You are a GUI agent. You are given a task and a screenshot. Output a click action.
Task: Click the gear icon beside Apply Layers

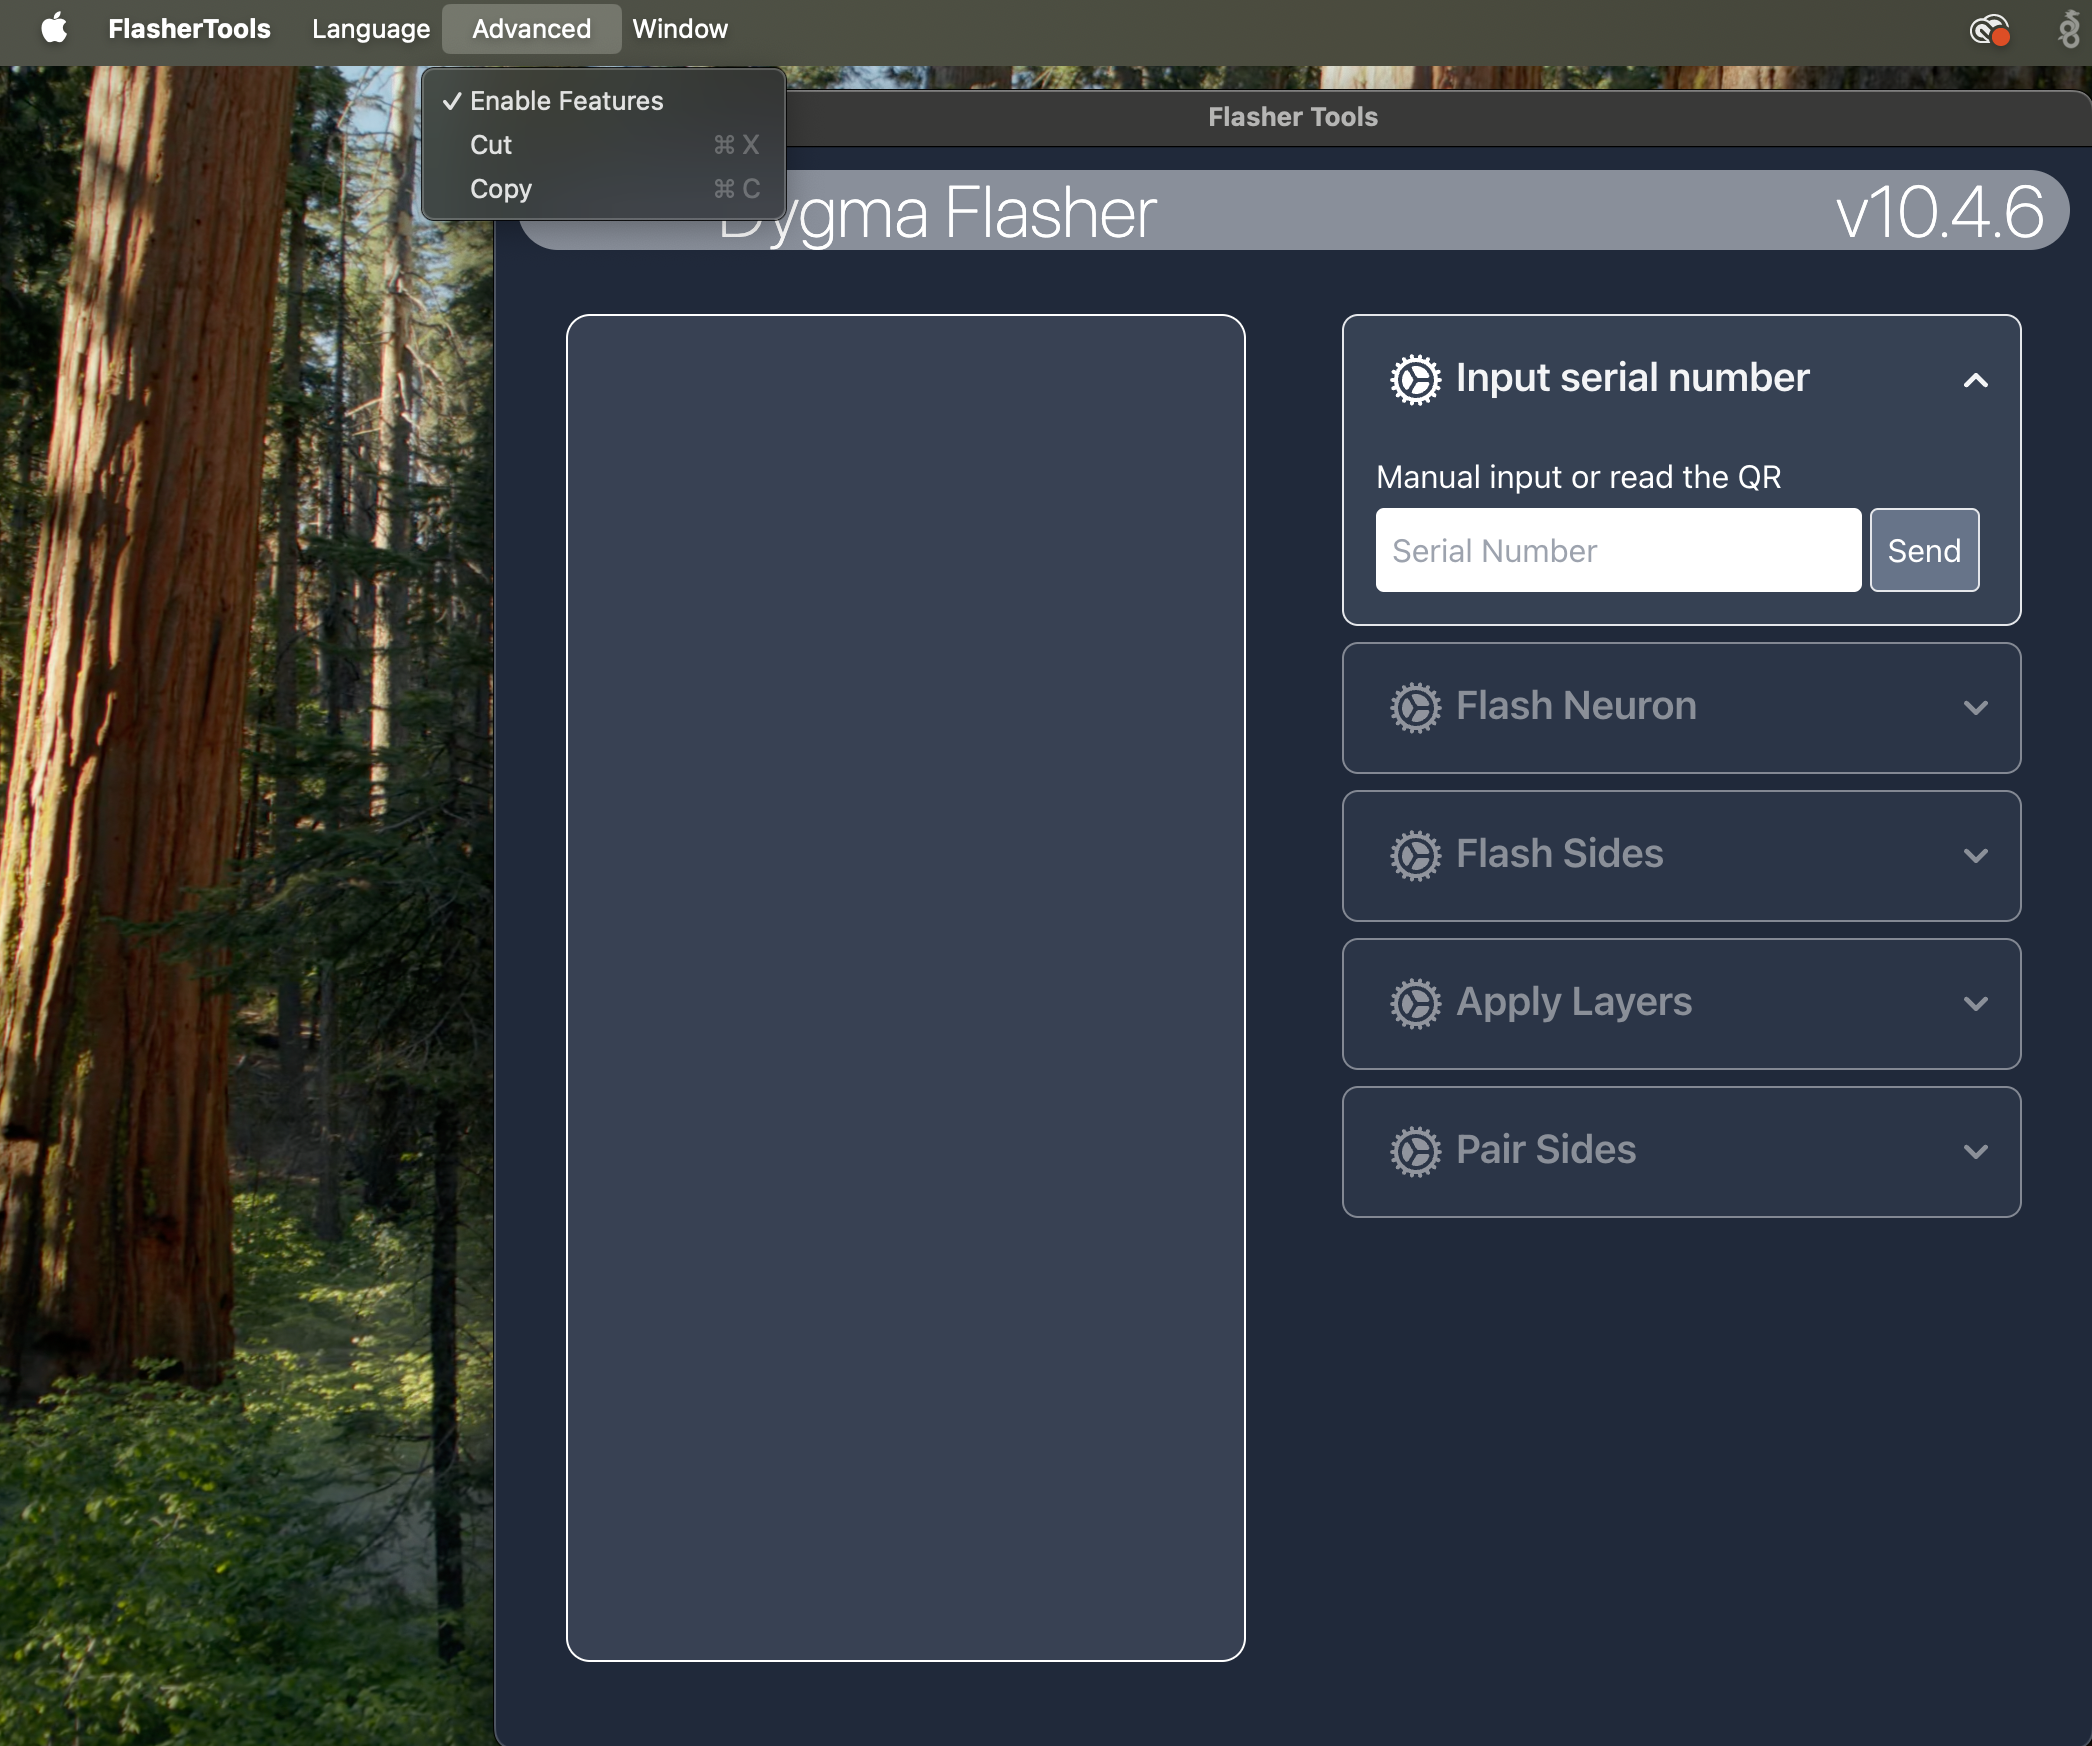[x=1415, y=1003]
